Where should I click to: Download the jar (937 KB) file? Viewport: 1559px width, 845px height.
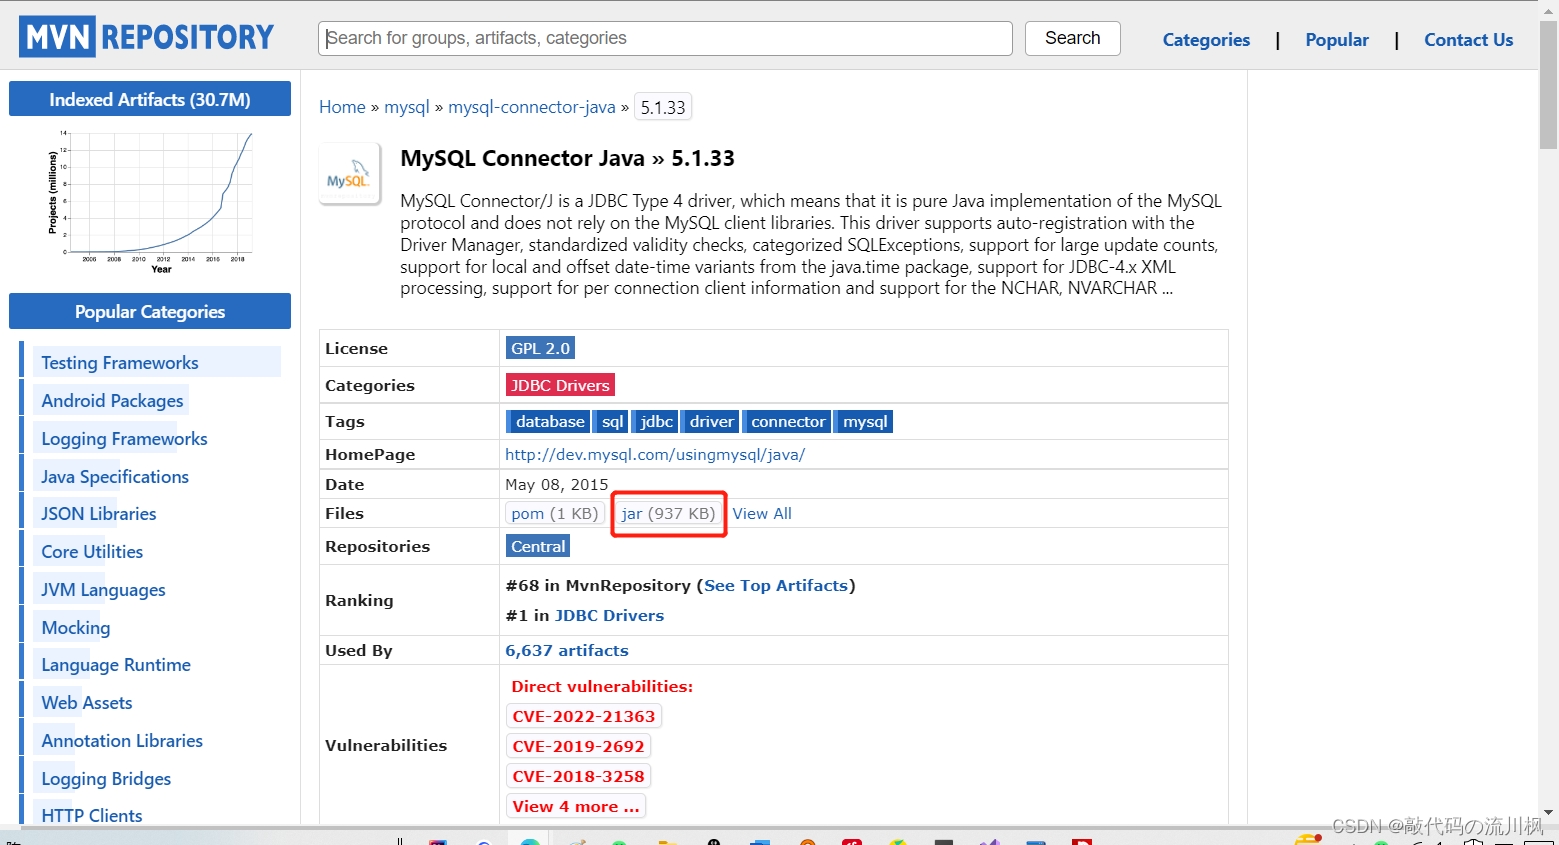tap(668, 513)
